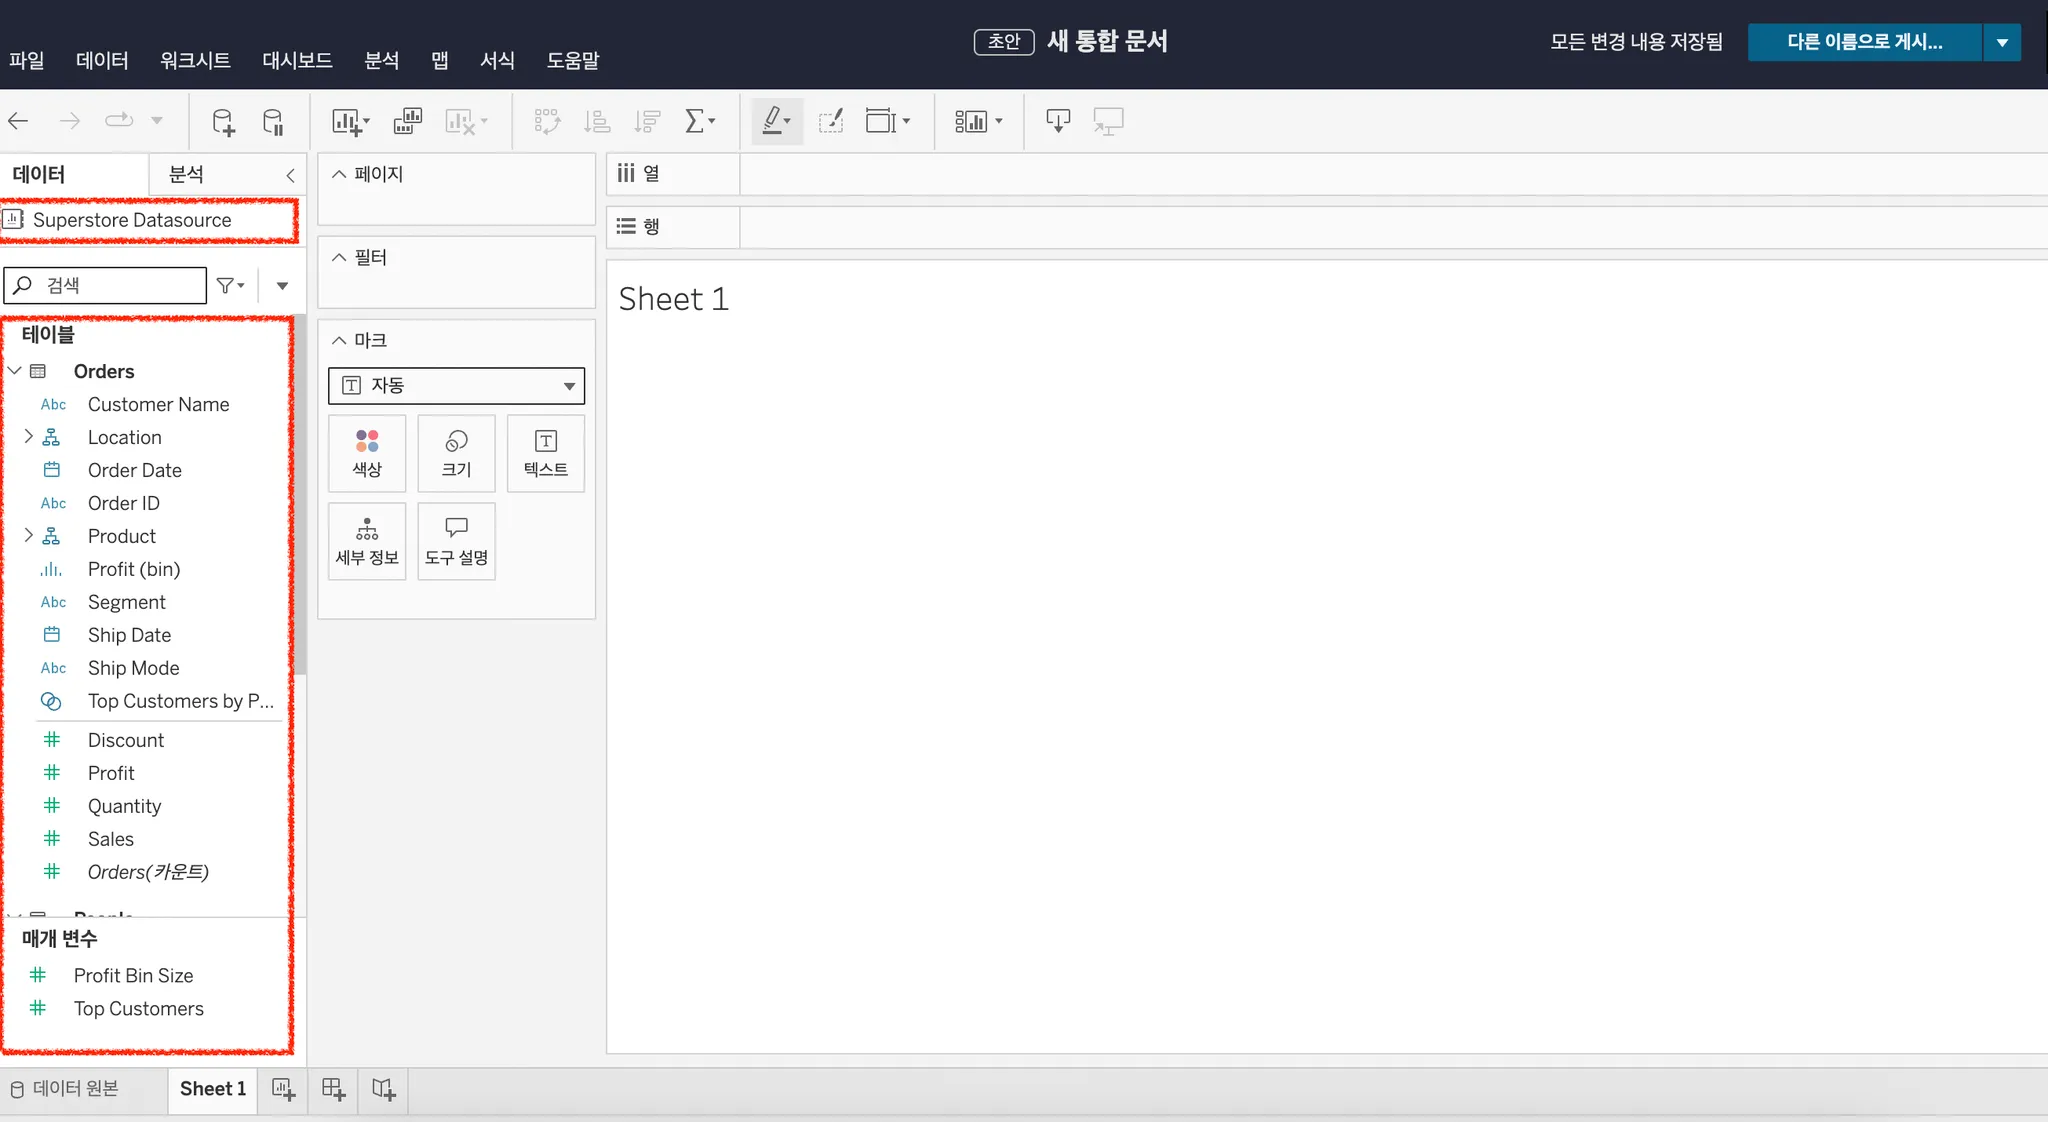Click the 다른 이름으로 게시 button
Viewport: 2048px width, 1122px height.
(x=1864, y=42)
